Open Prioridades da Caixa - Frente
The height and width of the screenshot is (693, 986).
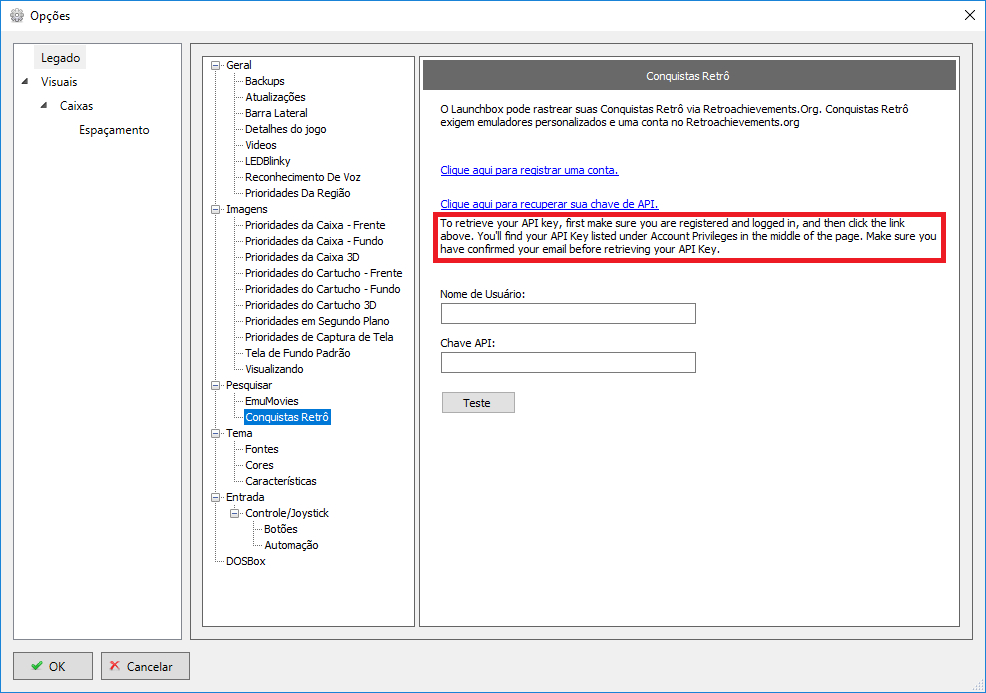tap(315, 225)
